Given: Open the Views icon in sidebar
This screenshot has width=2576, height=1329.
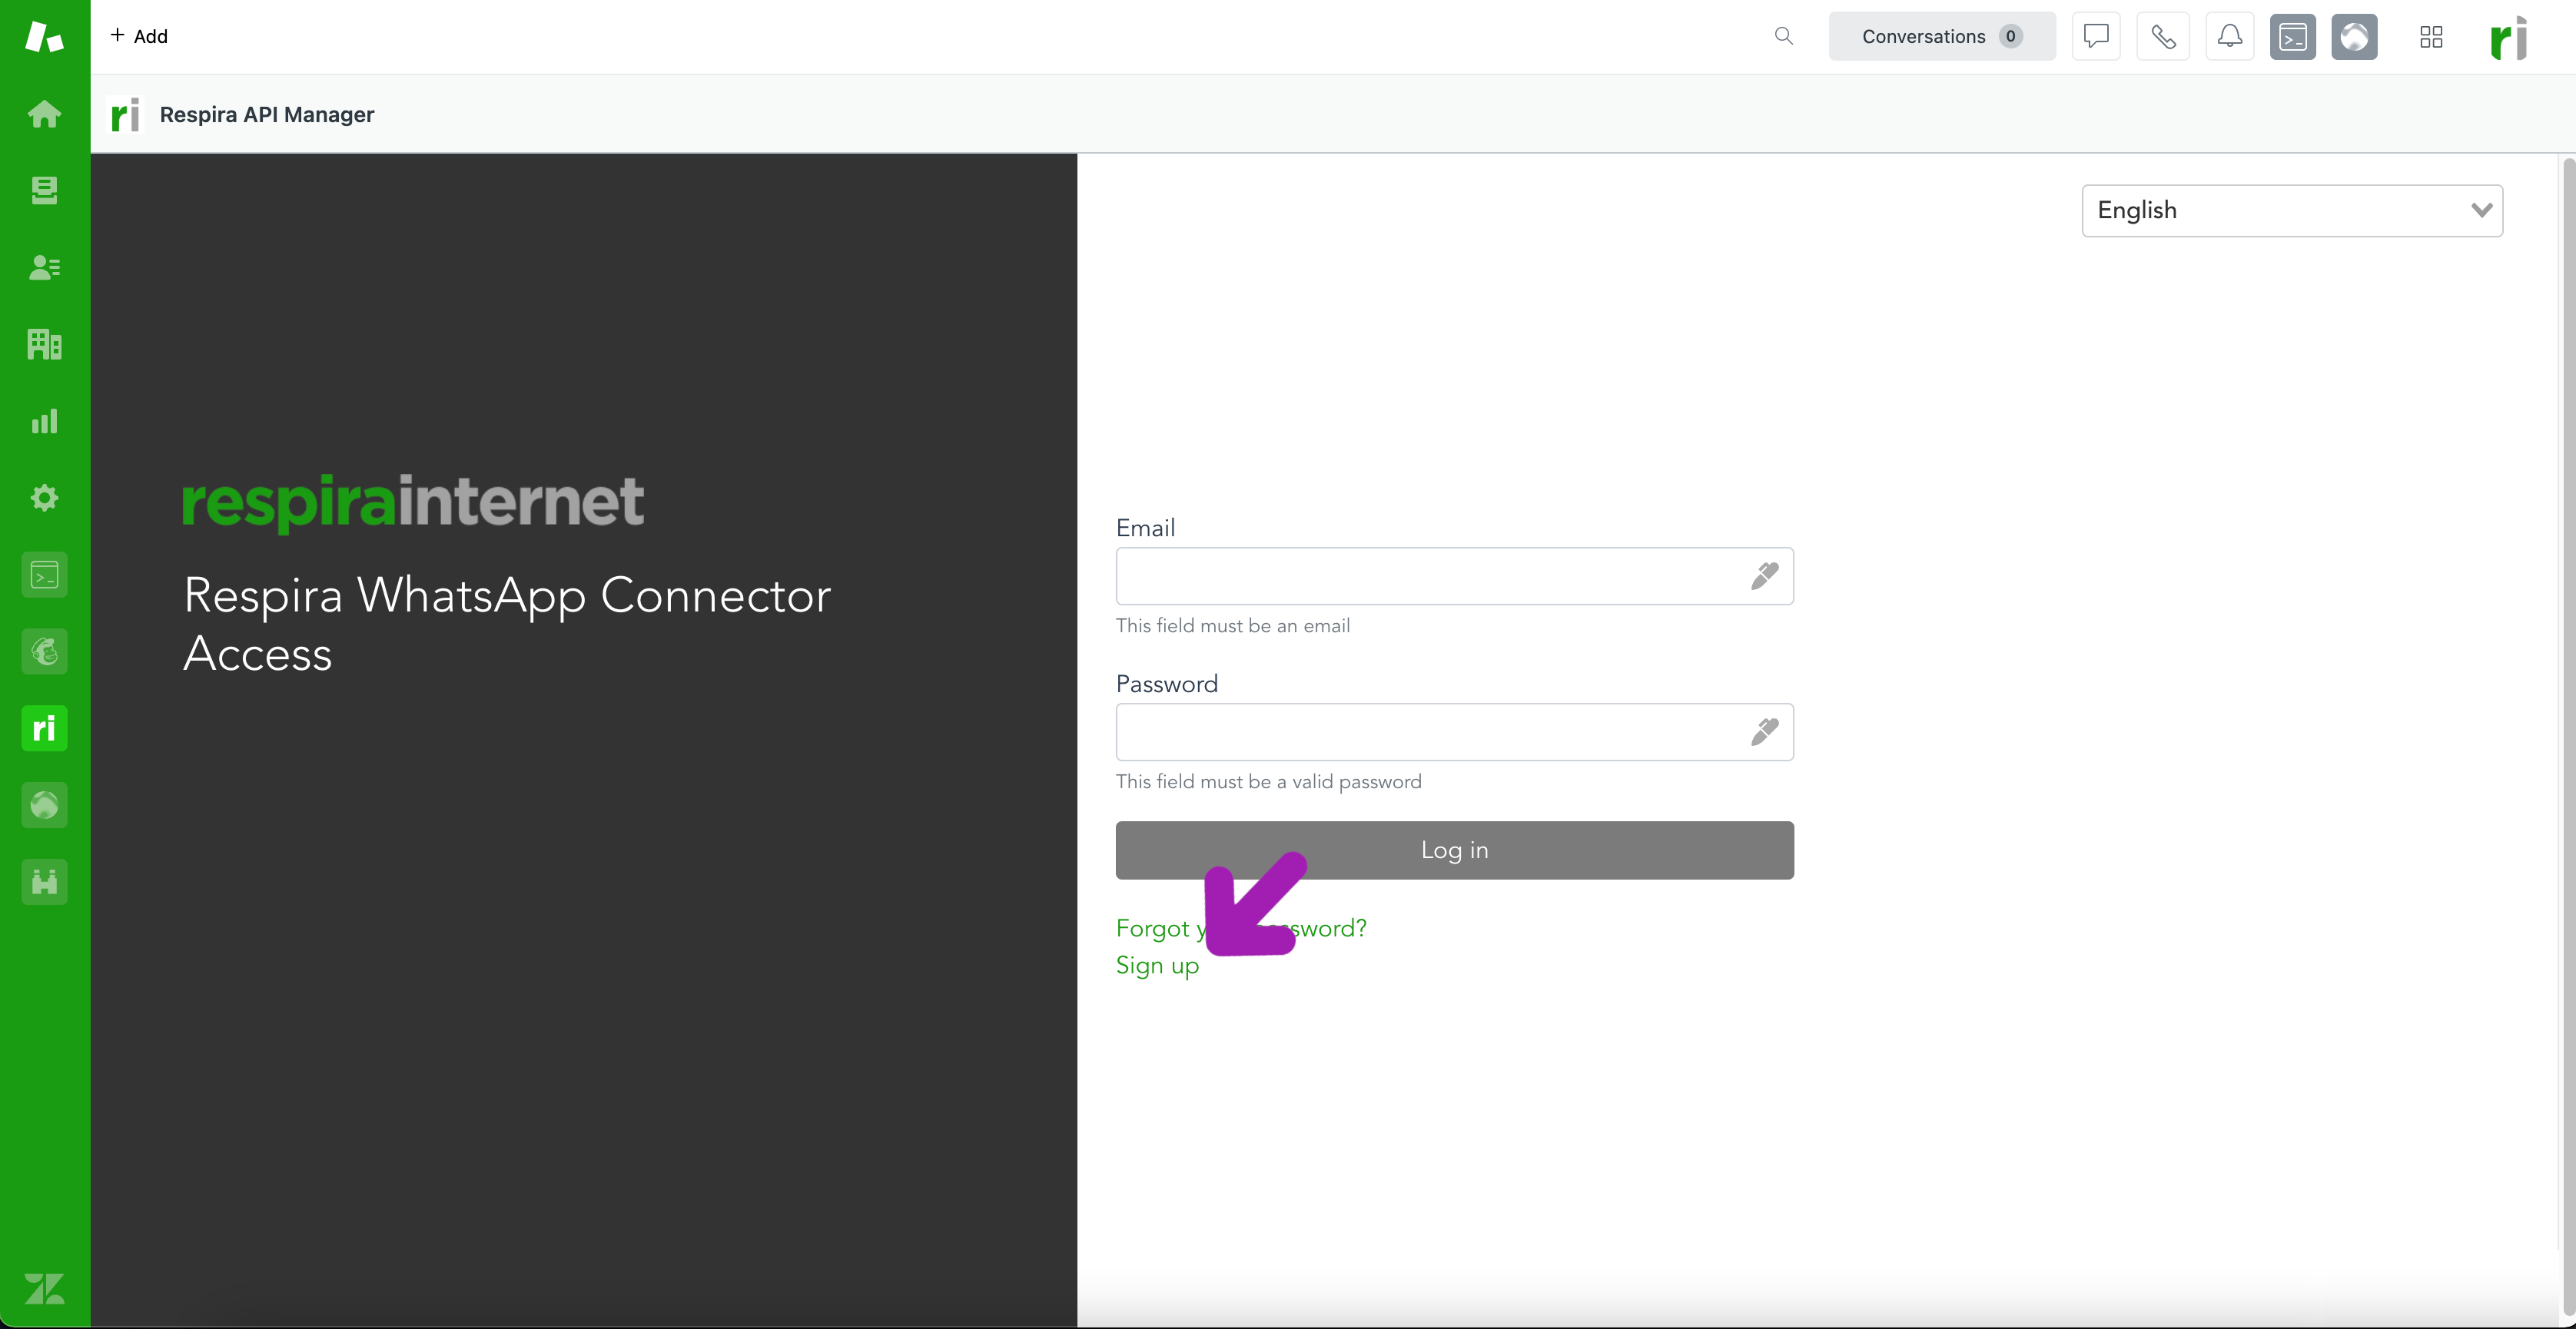Looking at the screenshot, I should pos(44,190).
